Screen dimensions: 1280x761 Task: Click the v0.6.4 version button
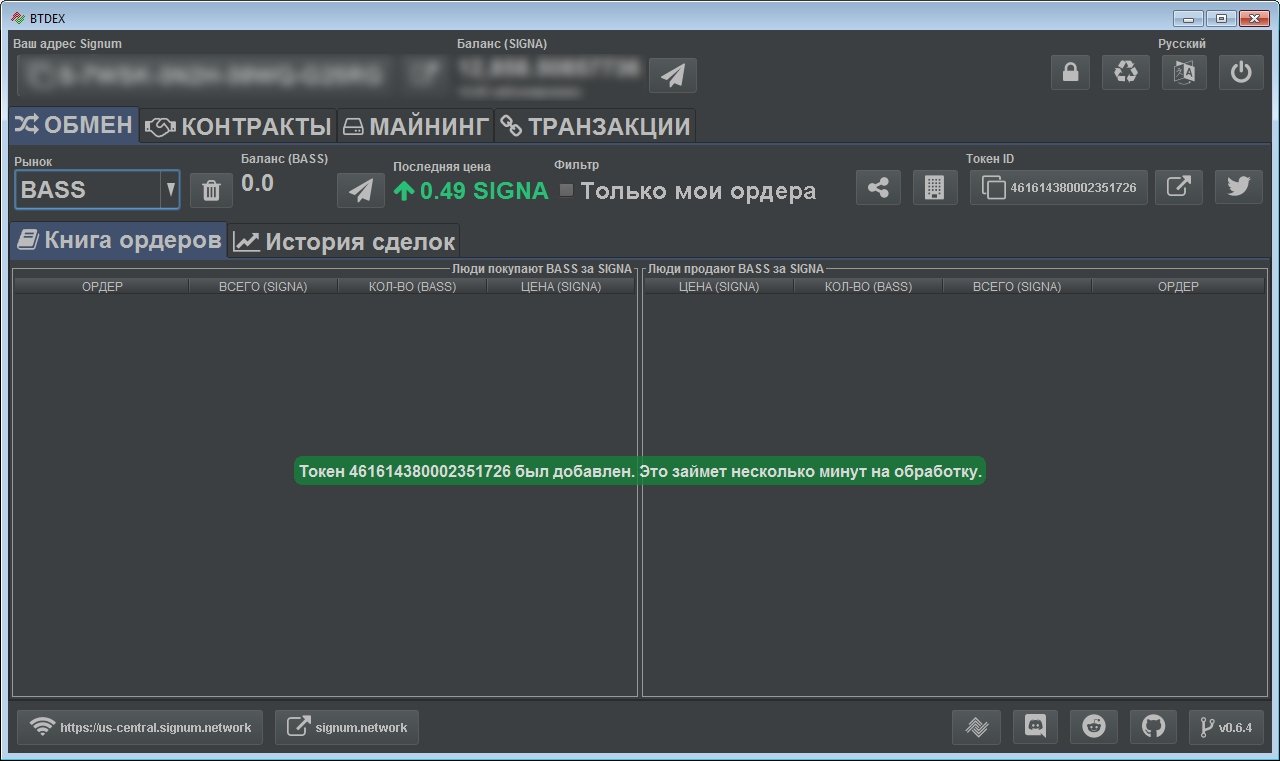1227,727
